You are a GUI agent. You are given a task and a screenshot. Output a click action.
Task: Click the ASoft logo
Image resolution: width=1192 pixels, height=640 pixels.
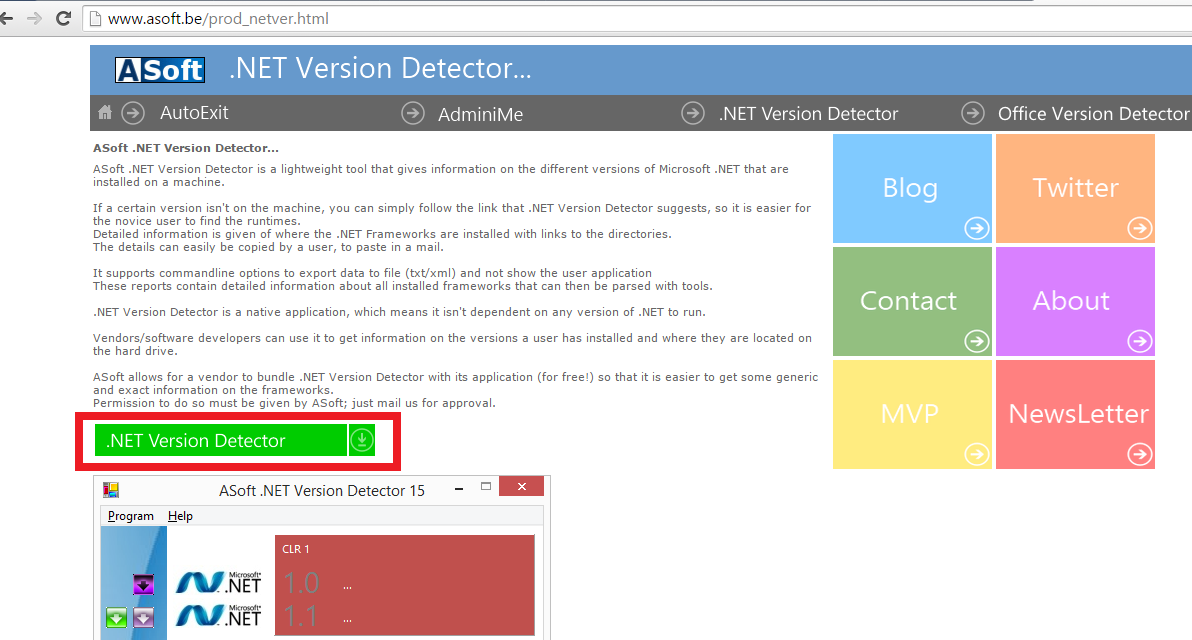point(160,70)
